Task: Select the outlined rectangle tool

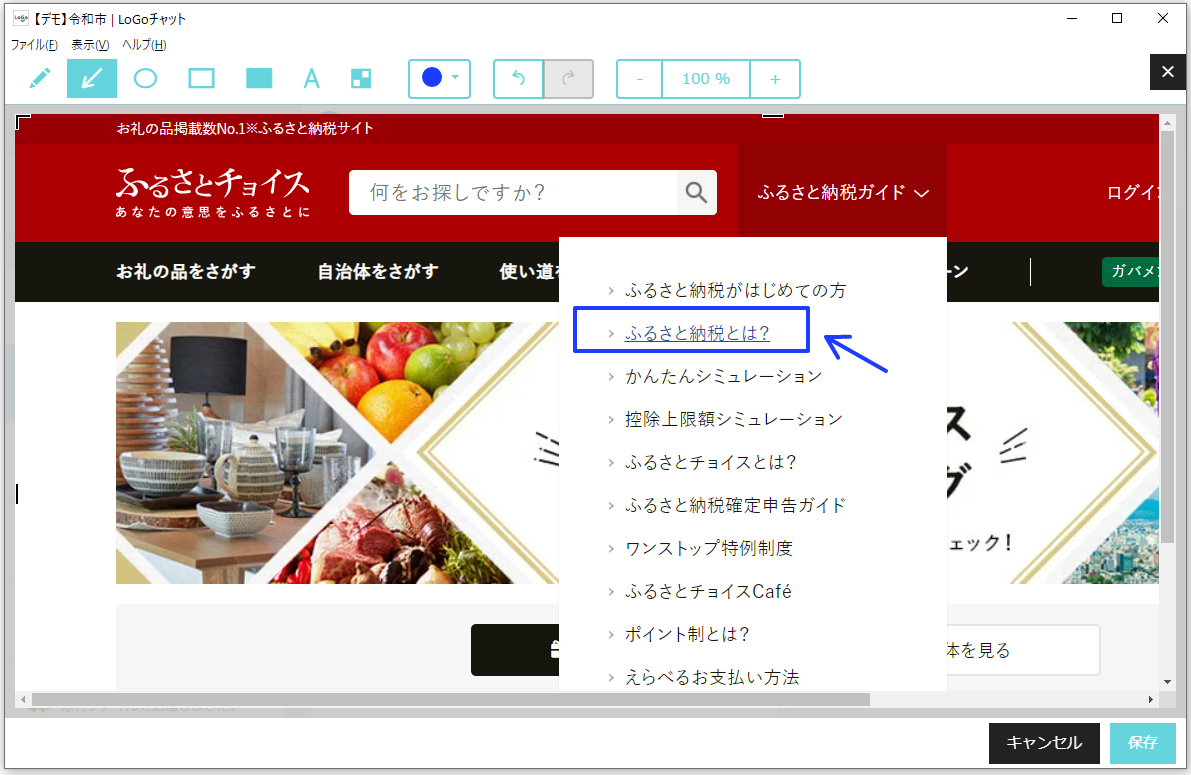Action: tap(201, 78)
